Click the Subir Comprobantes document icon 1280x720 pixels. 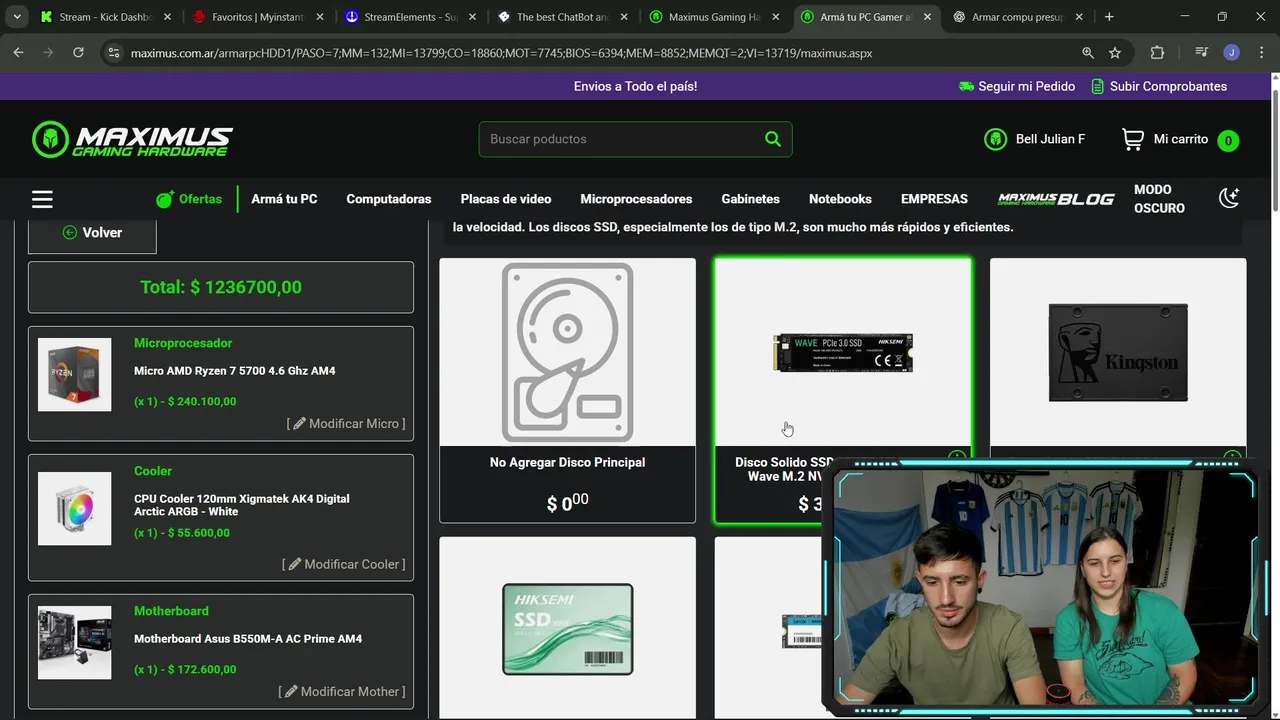[x=1098, y=86]
